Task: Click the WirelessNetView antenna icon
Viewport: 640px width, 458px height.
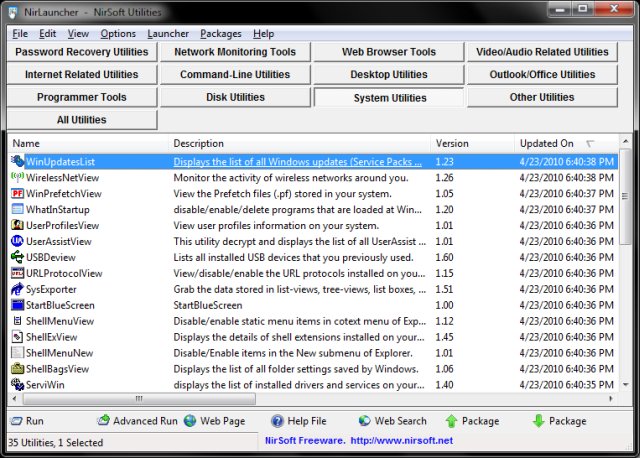Action: coord(17,177)
